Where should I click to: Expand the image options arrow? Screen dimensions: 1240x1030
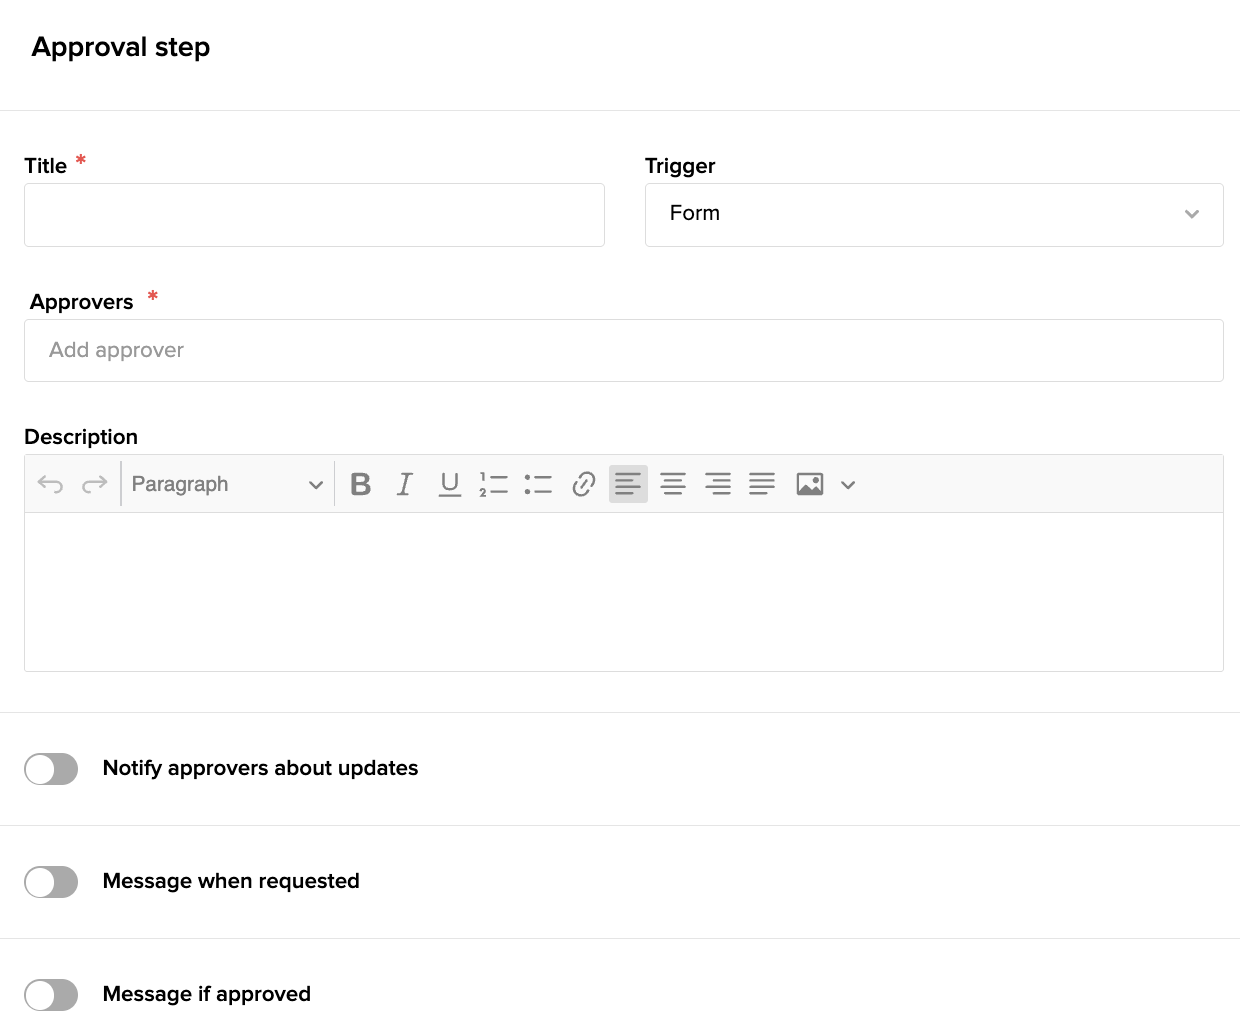tap(848, 485)
